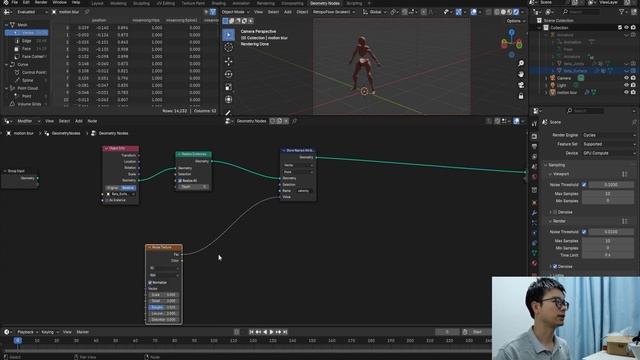
Task: Open the Feature Set dropdown
Action: tap(609, 144)
